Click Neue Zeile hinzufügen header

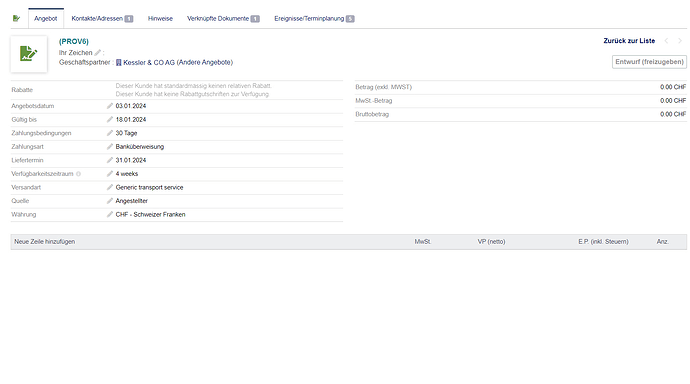tap(44, 241)
